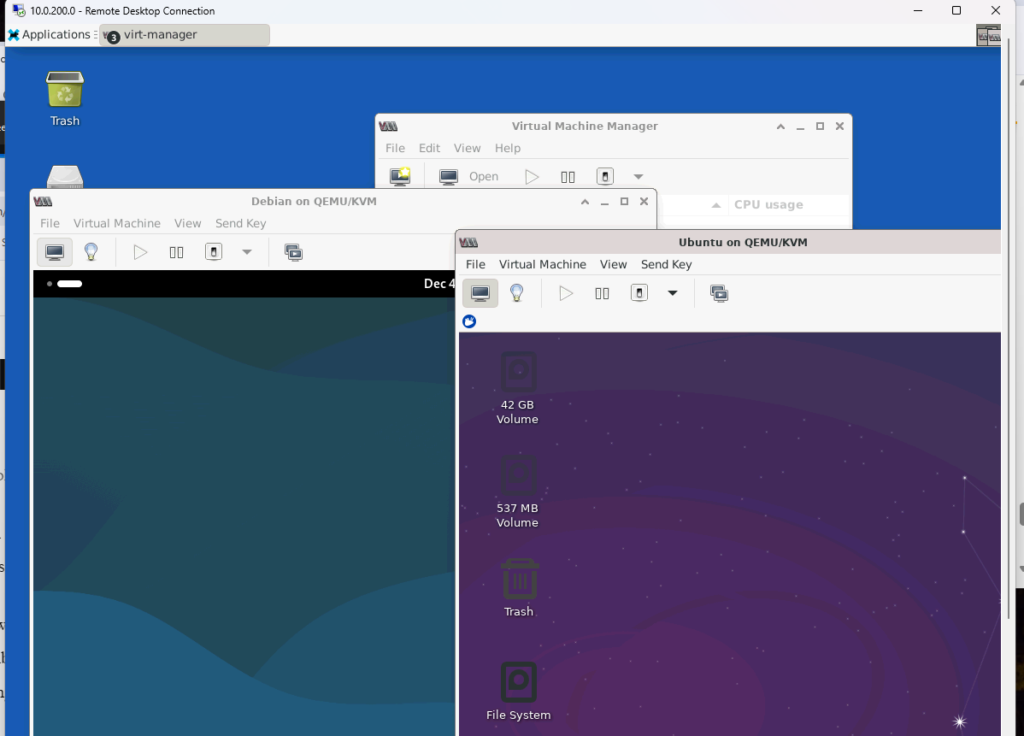
Task: Click the shut down icon in Debian toolbar
Action: point(213,252)
